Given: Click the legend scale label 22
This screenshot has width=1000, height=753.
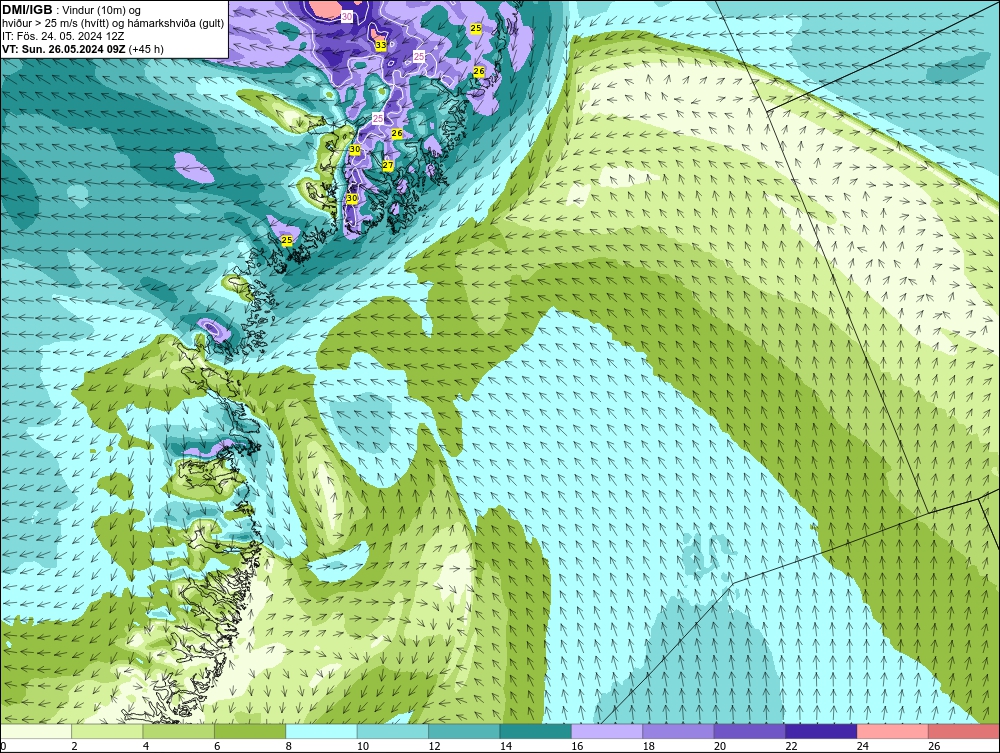Looking at the screenshot, I should coord(791,746).
